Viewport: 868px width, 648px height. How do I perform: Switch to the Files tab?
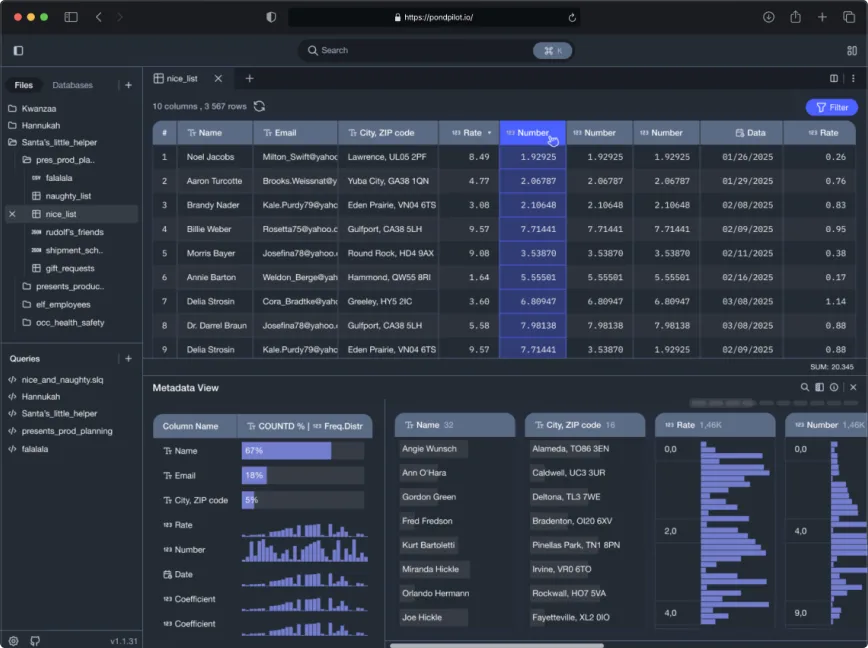pyautogui.click(x=24, y=85)
